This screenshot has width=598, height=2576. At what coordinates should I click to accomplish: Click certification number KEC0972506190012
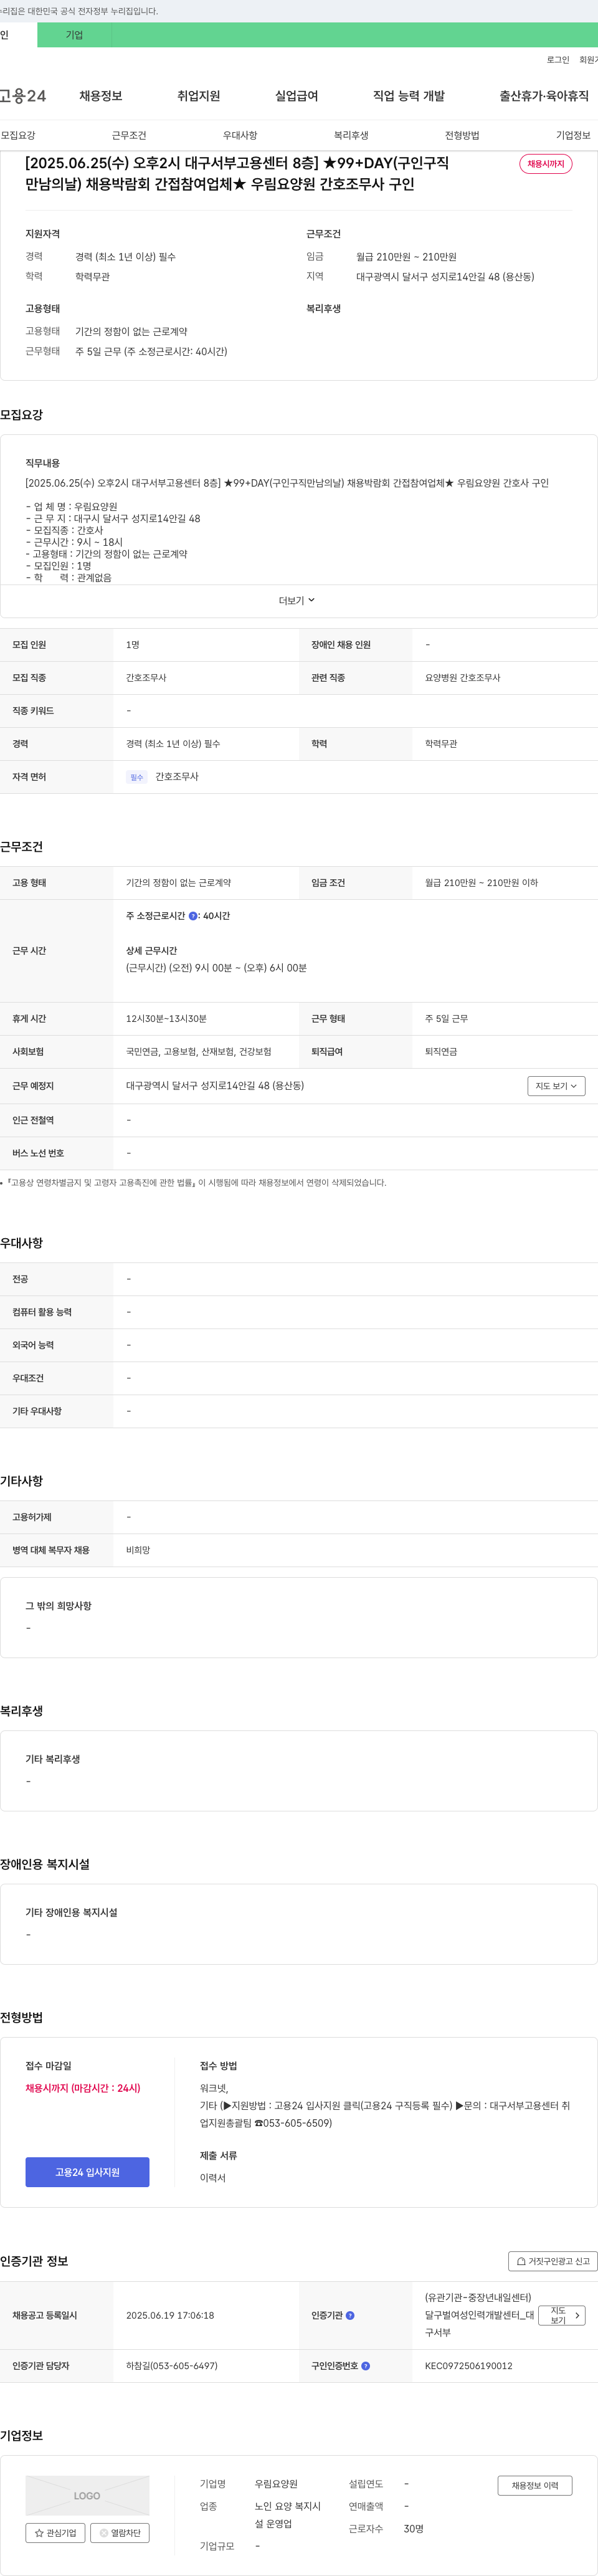468,2366
